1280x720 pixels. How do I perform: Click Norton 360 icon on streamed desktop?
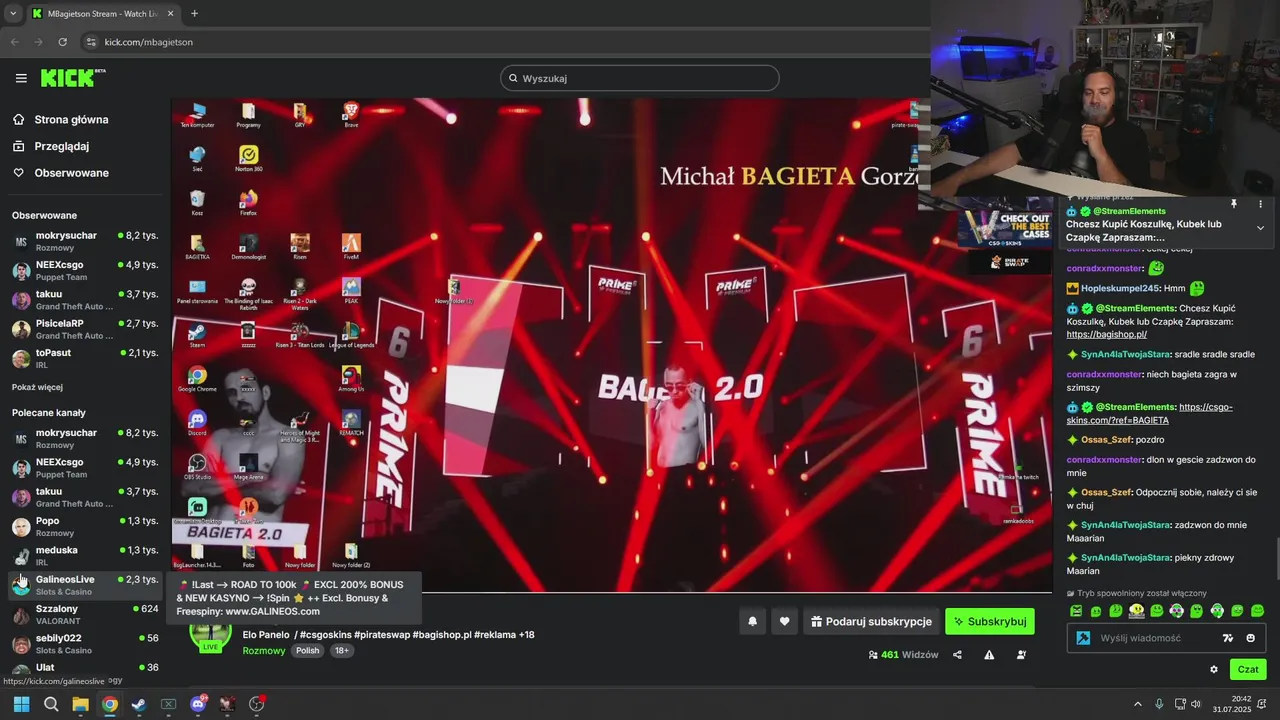tap(248, 158)
